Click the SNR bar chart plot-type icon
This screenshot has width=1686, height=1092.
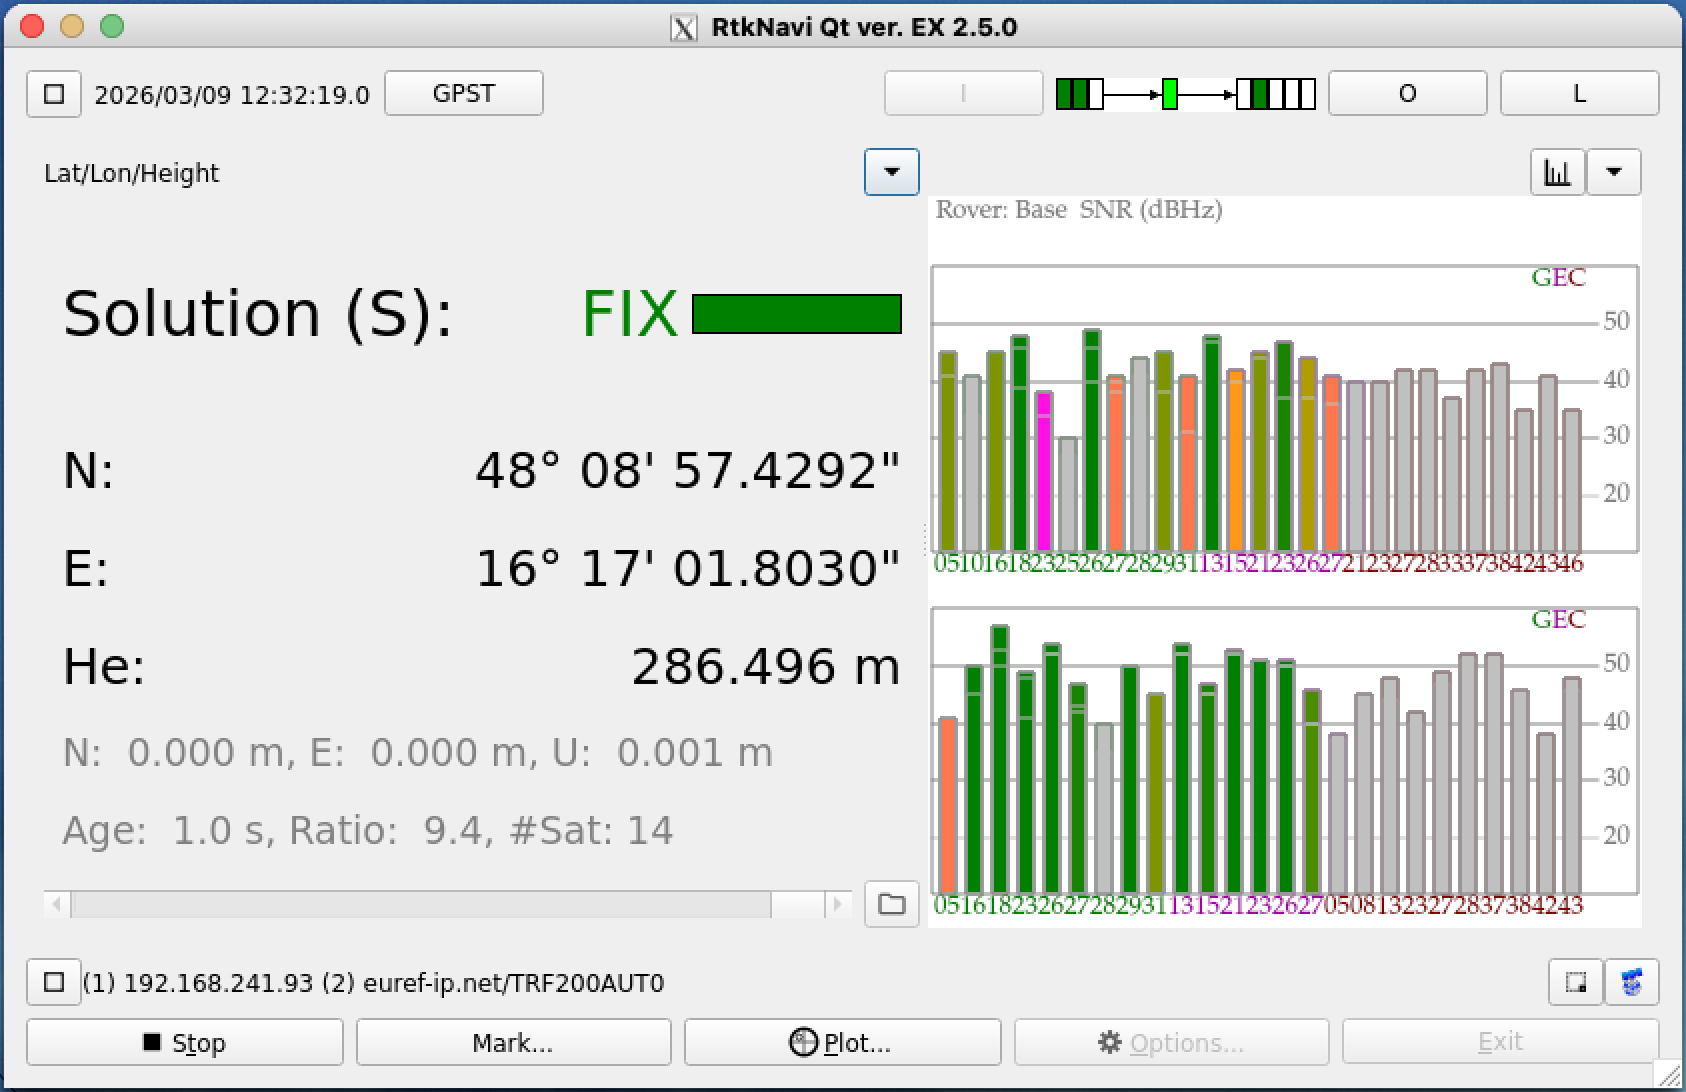[x=1557, y=172]
